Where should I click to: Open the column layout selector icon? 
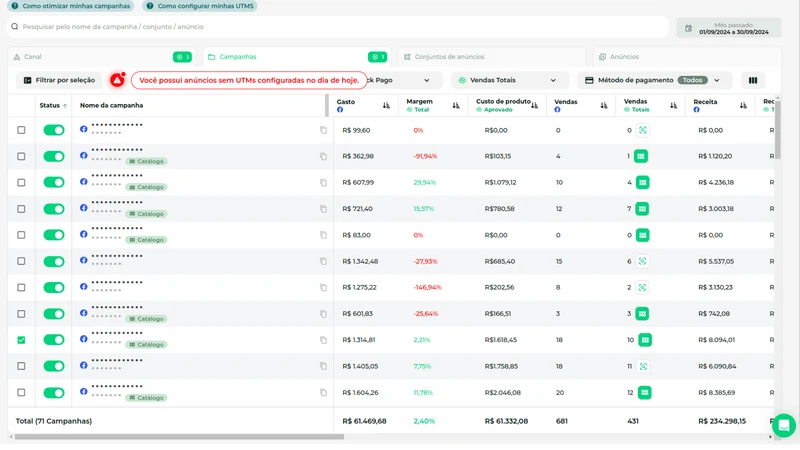(x=753, y=80)
